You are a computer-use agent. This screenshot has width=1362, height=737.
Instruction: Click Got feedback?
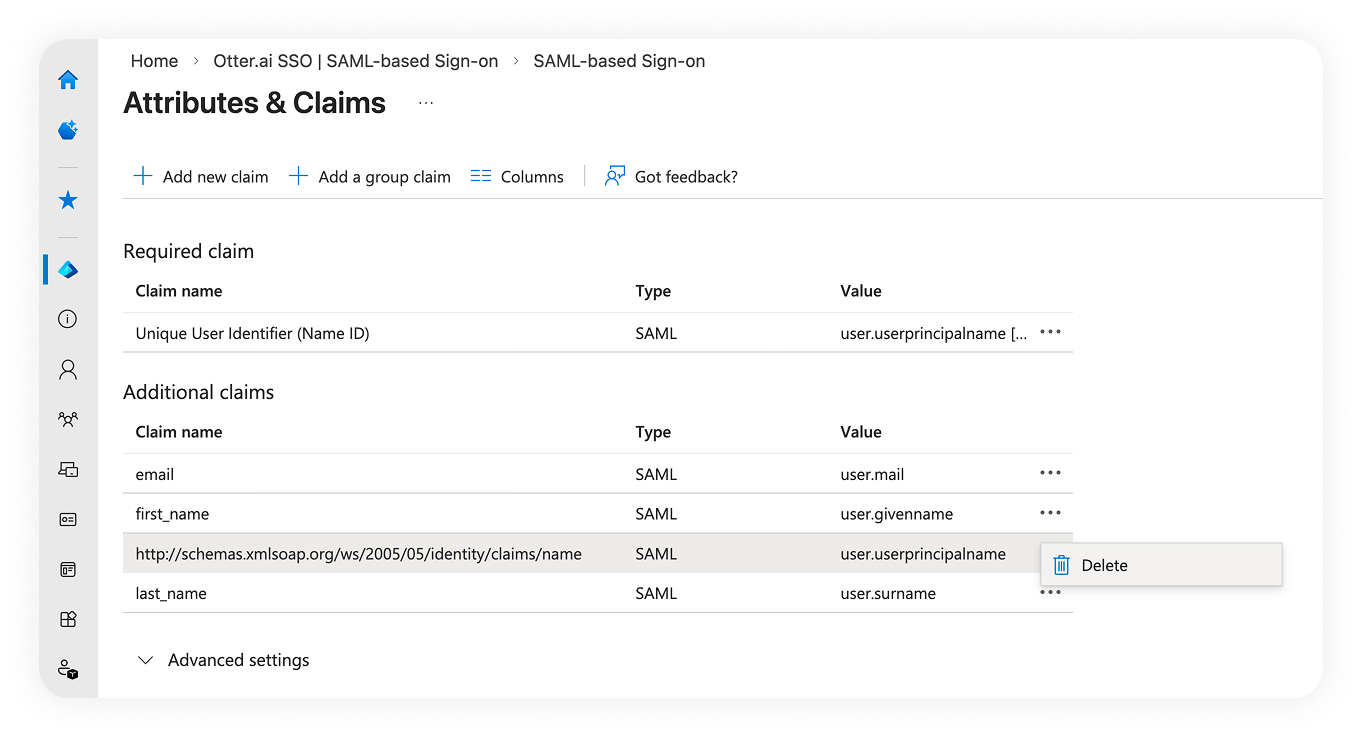671,177
